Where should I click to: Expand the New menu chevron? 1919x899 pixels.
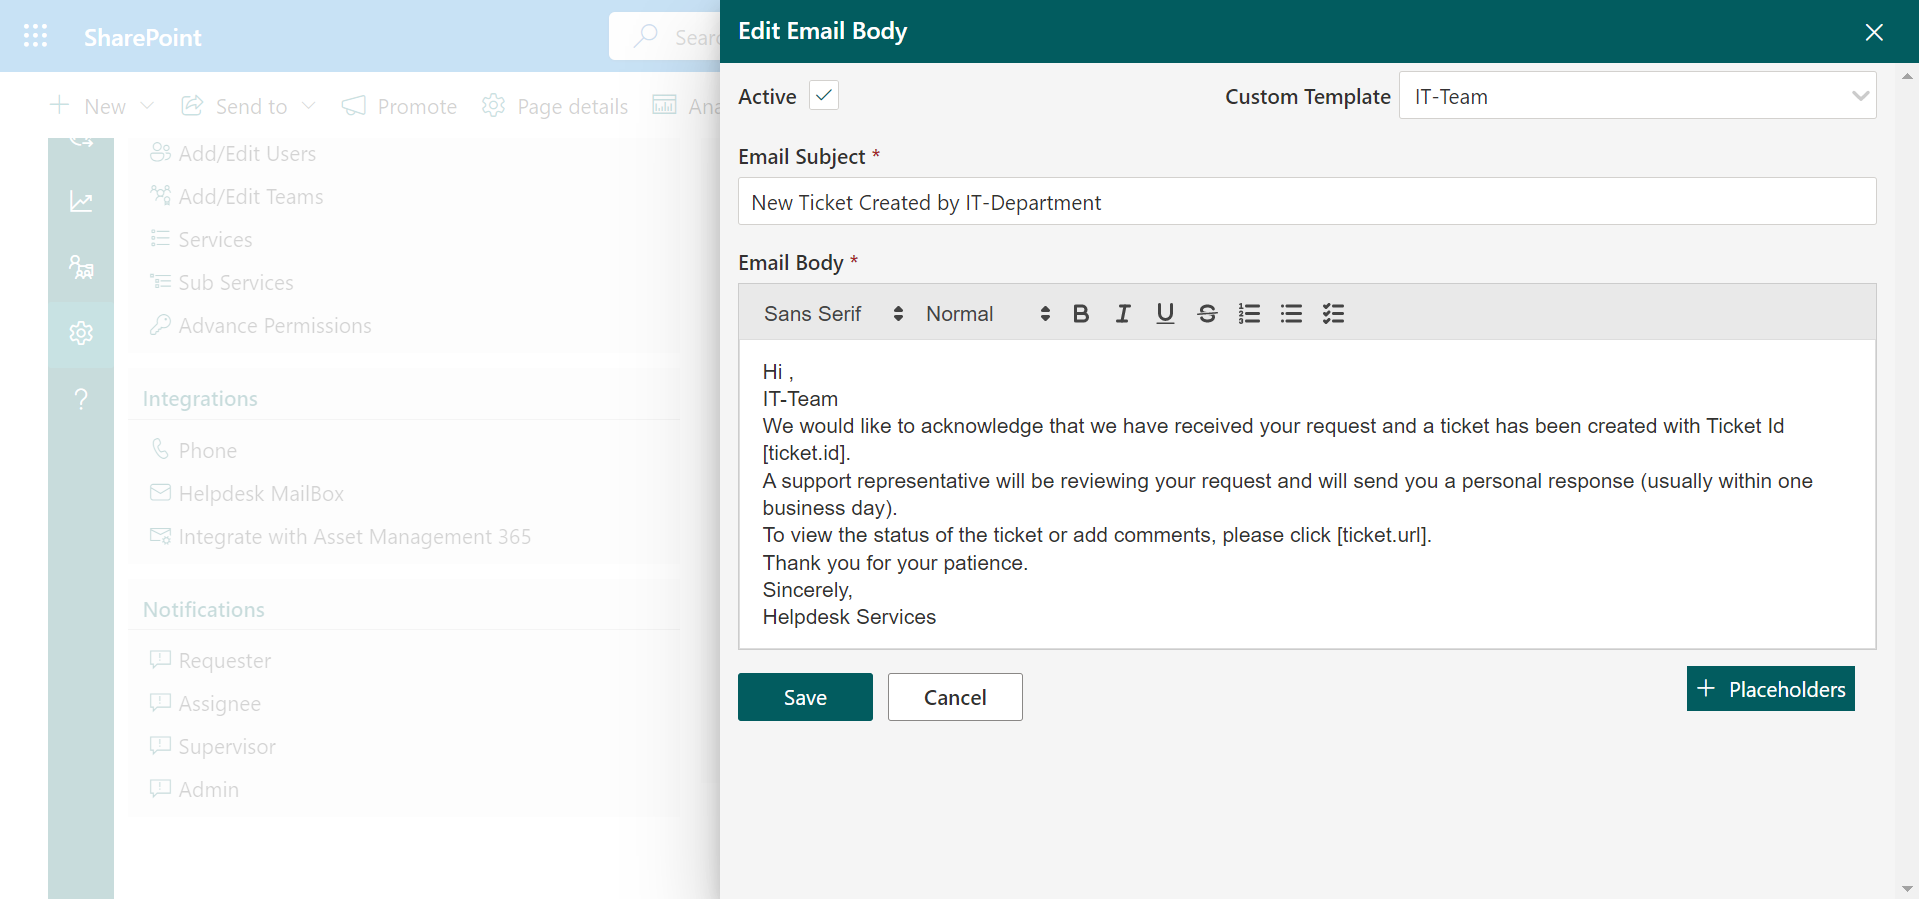(147, 105)
